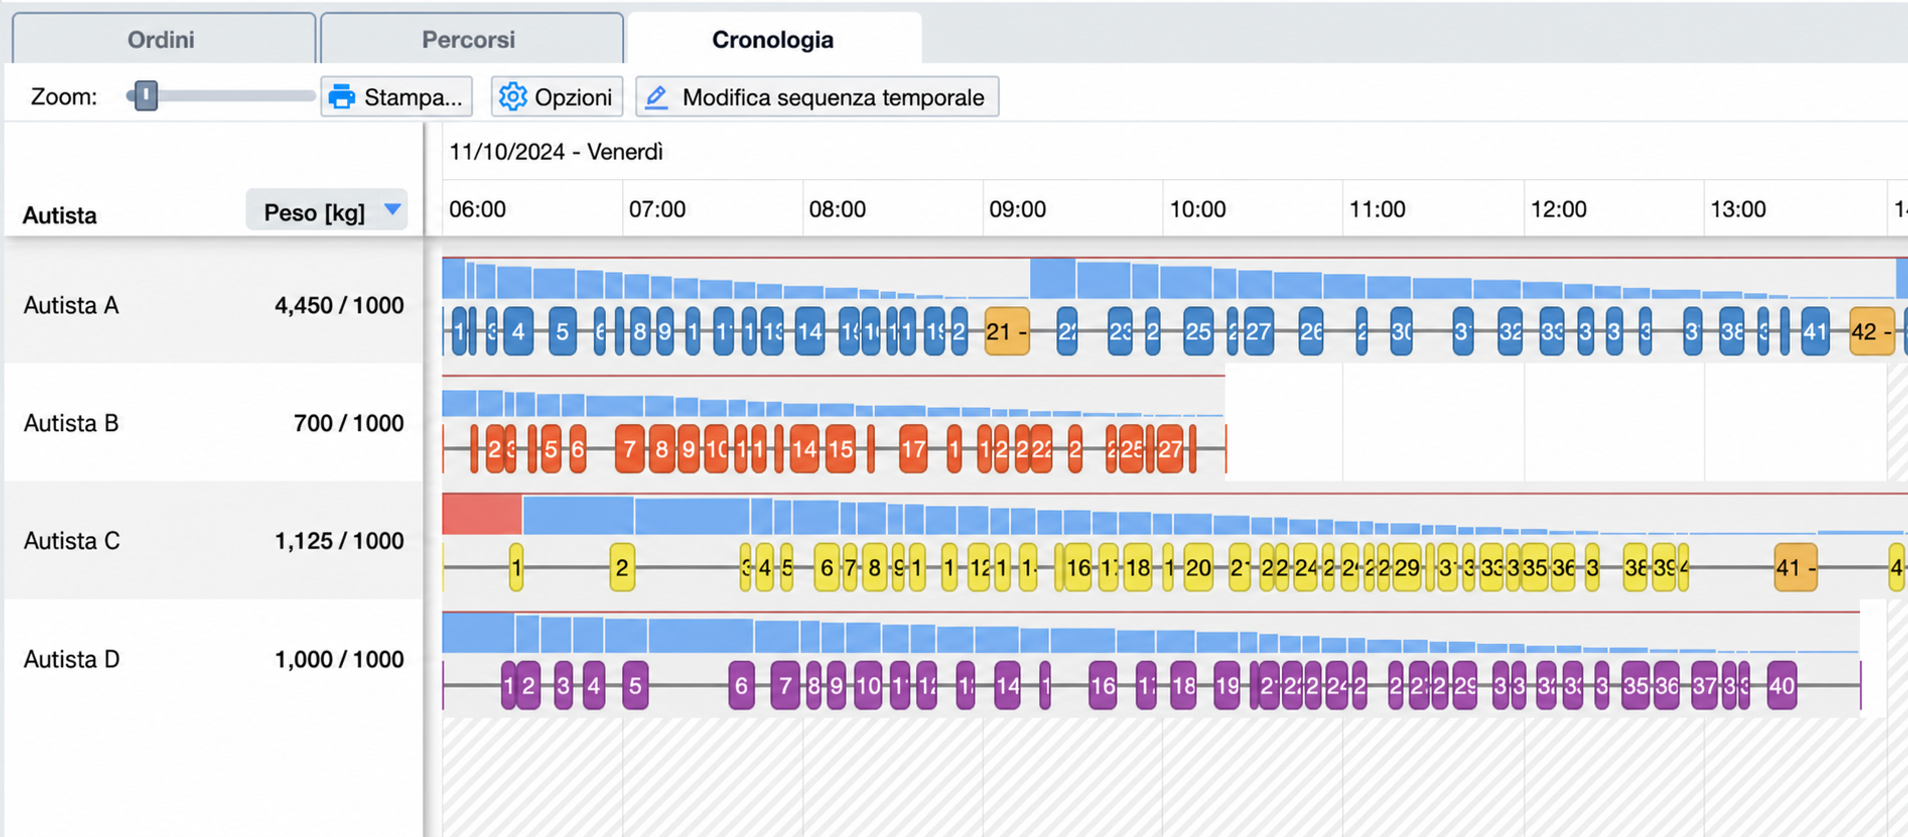1908x837 pixels.
Task: Select yellow stop 1 of Autista C
Action: (516, 567)
